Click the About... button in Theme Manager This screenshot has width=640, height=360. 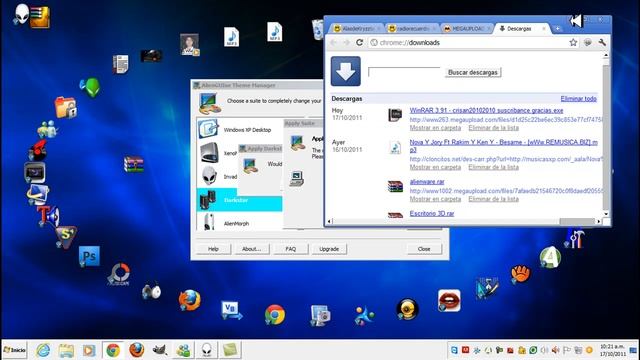pyautogui.click(x=251, y=249)
